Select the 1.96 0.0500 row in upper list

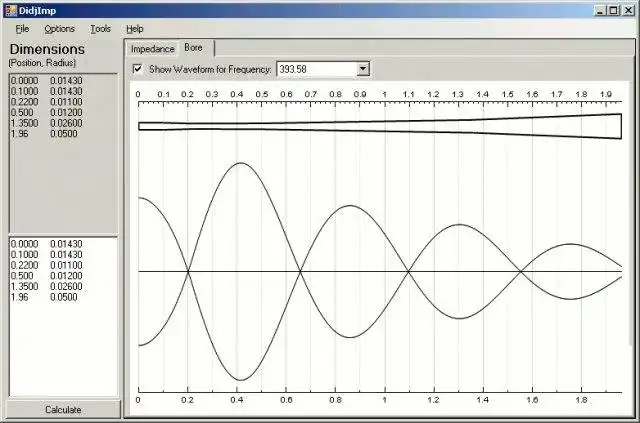coord(44,134)
